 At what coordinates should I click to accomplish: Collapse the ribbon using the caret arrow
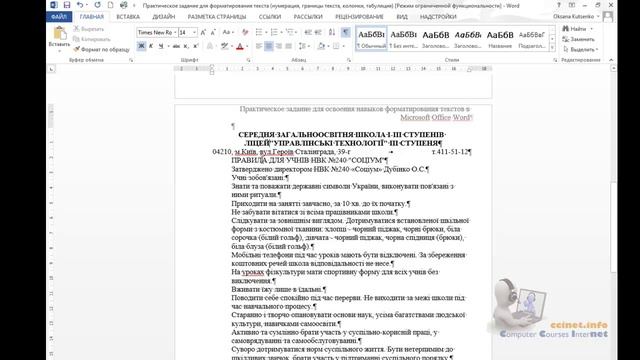click(611, 60)
